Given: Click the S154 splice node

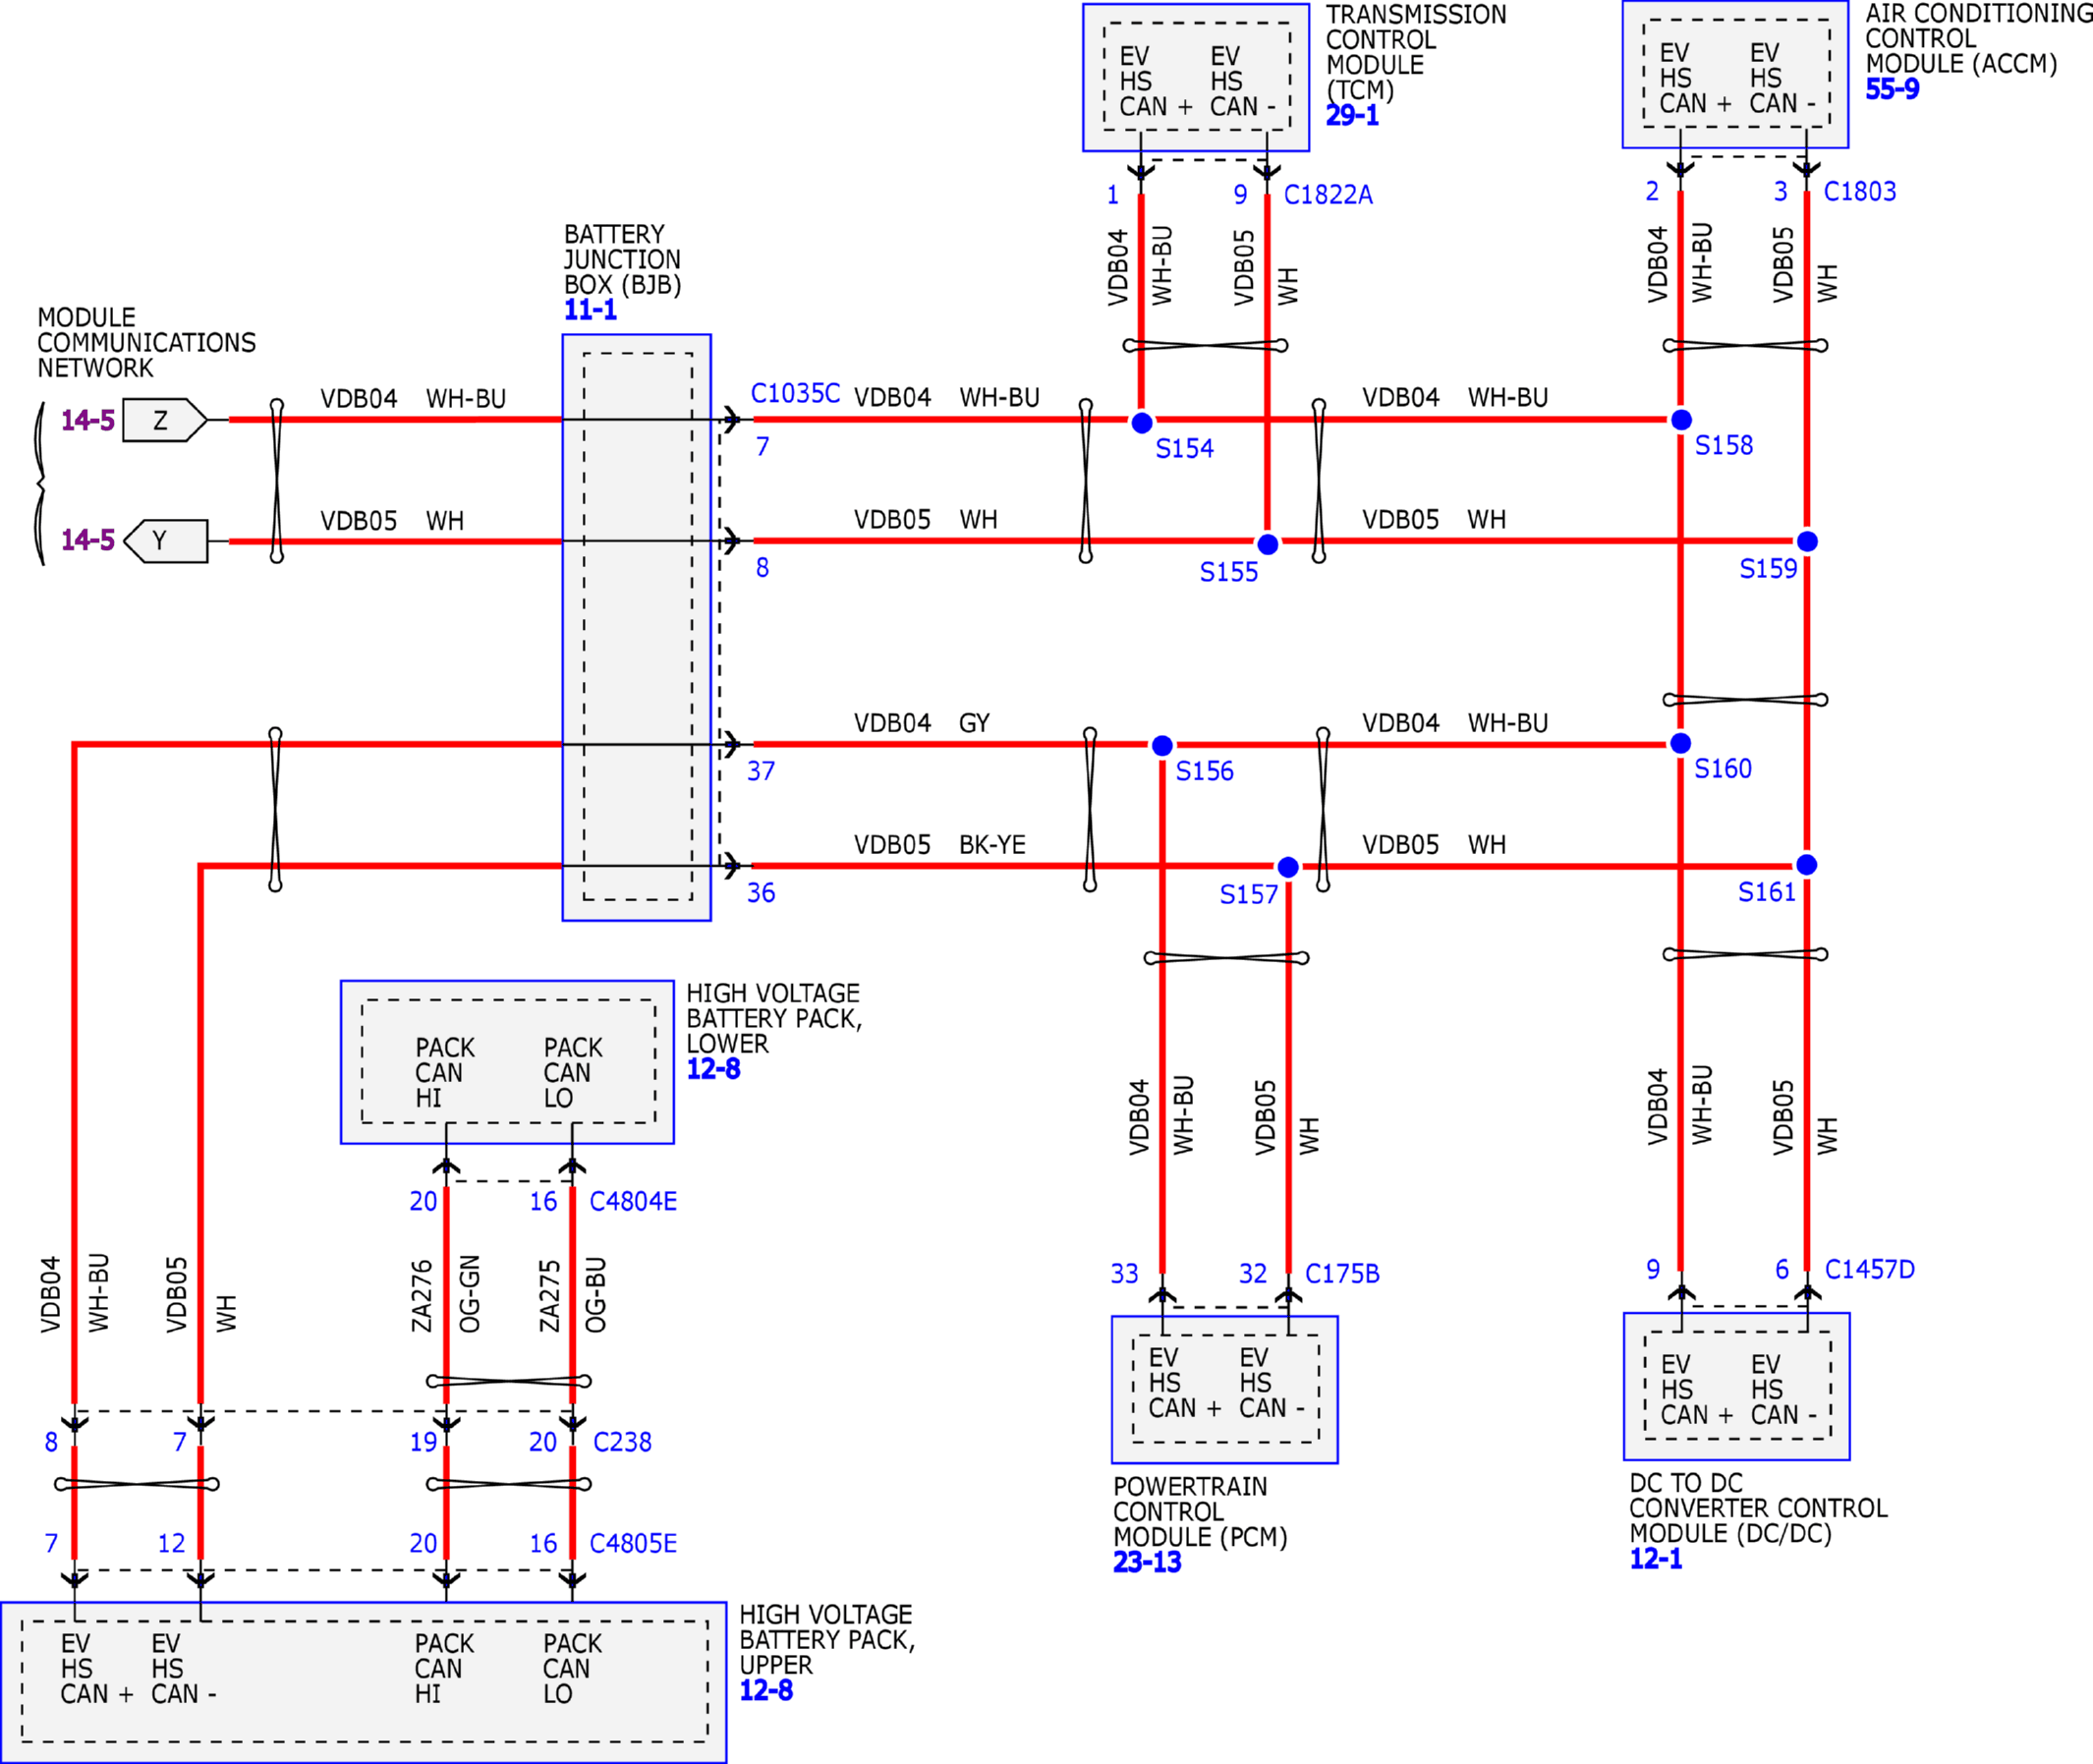Looking at the screenshot, I should 1141,423.
